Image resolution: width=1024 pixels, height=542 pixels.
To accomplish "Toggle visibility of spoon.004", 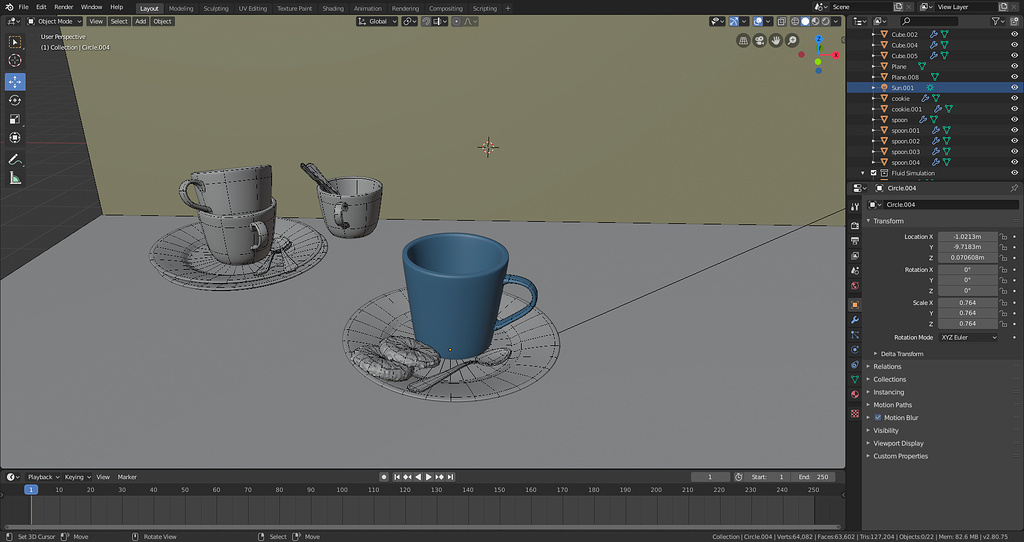I will click(x=1014, y=162).
